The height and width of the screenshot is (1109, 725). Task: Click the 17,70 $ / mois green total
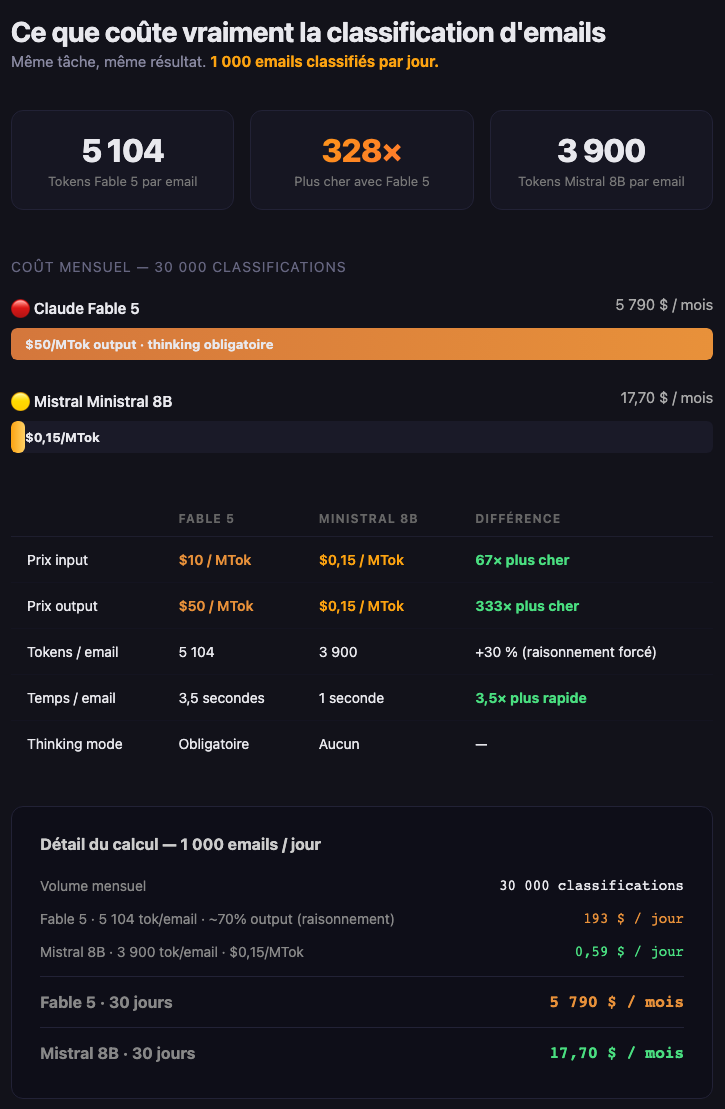click(617, 1053)
